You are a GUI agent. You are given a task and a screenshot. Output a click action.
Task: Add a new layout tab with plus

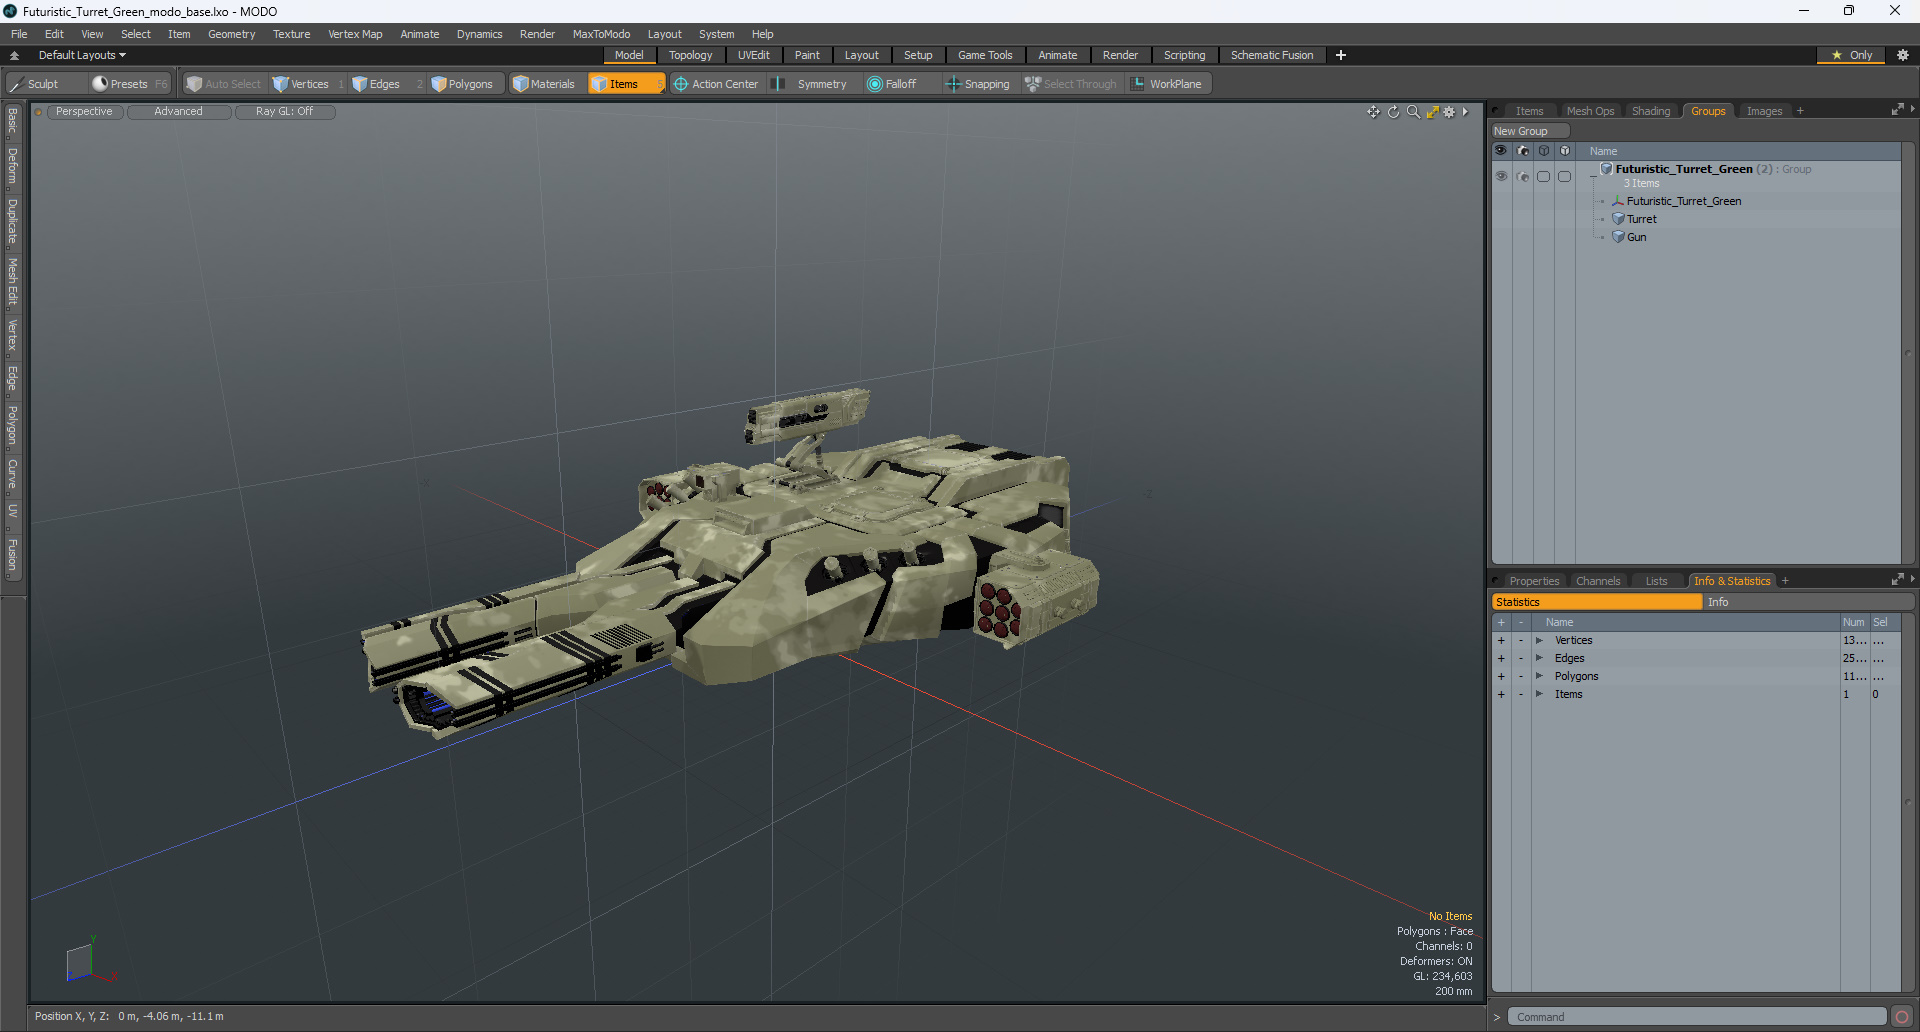point(1341,55)
